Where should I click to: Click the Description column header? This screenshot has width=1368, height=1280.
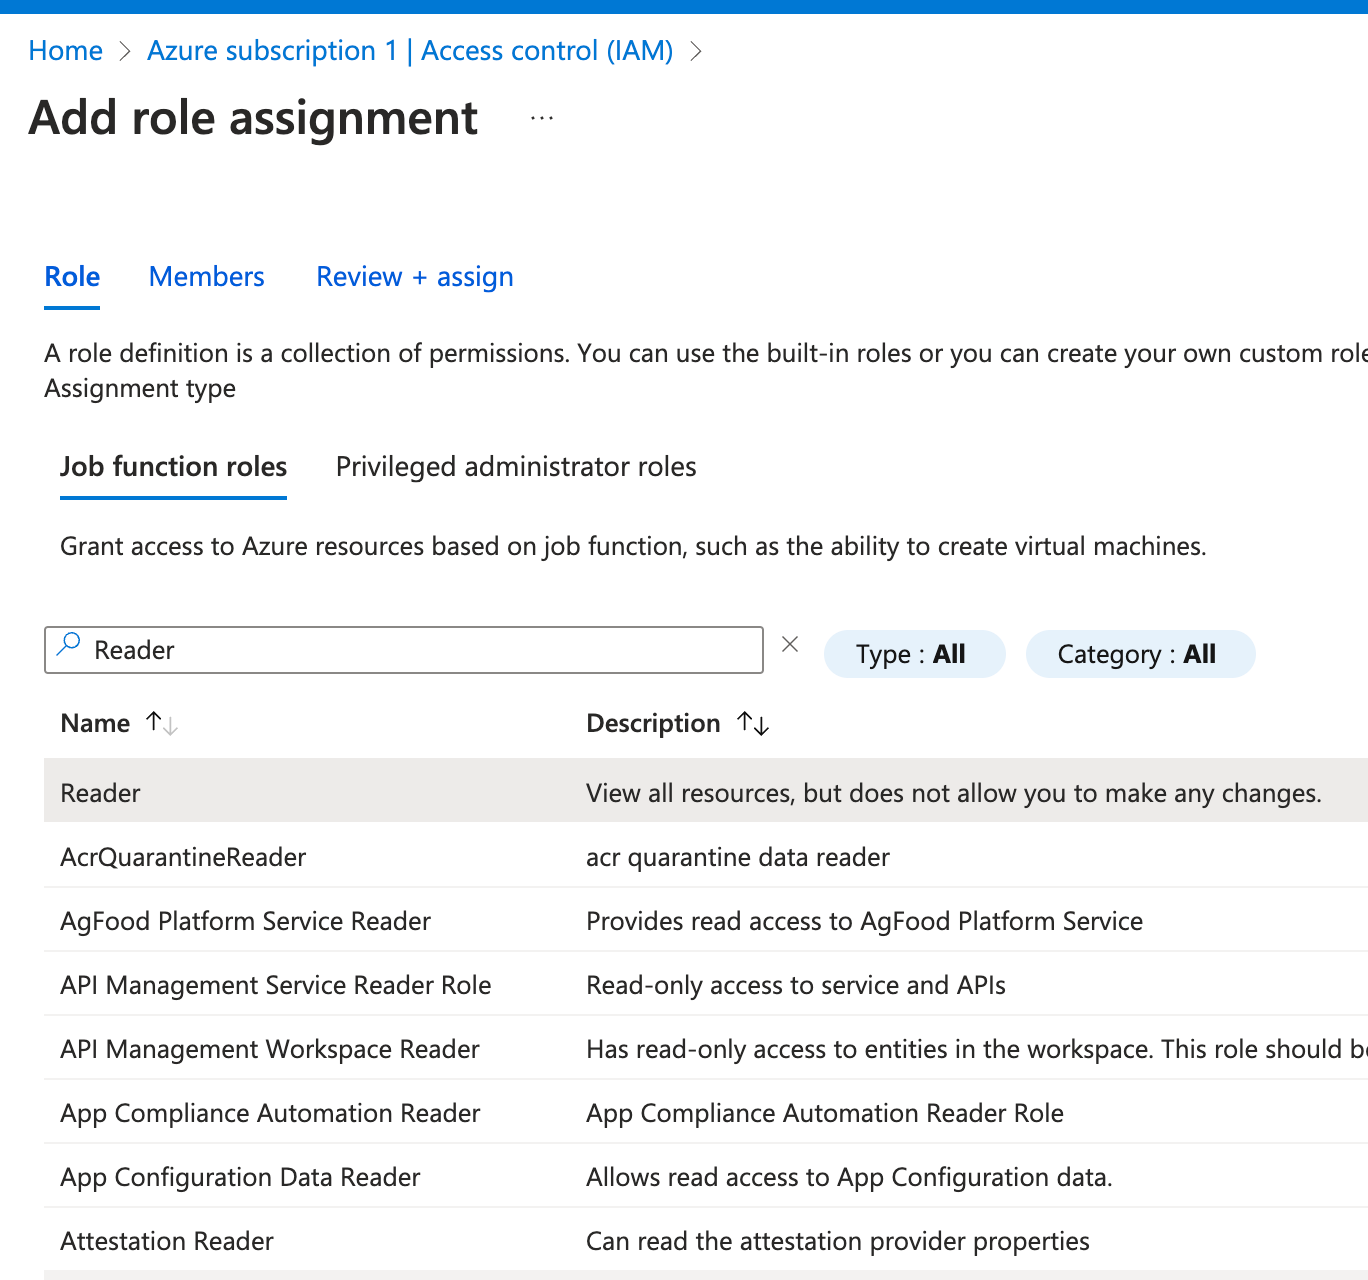[x=653, y=723]
